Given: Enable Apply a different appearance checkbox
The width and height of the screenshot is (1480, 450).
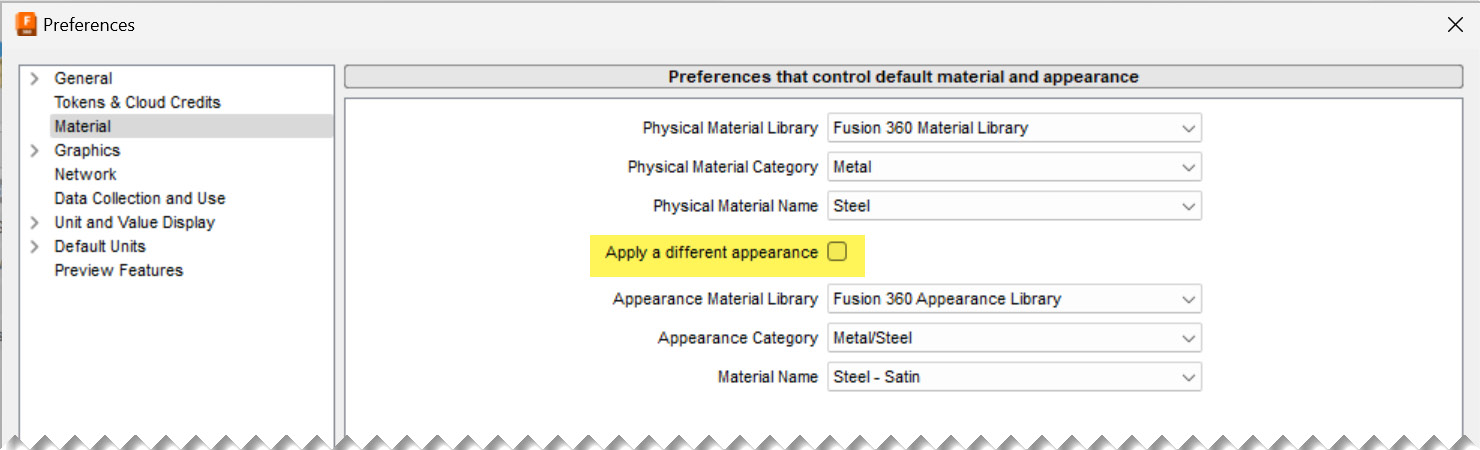Looking at the screenshot, I should [x=838, y=252].
